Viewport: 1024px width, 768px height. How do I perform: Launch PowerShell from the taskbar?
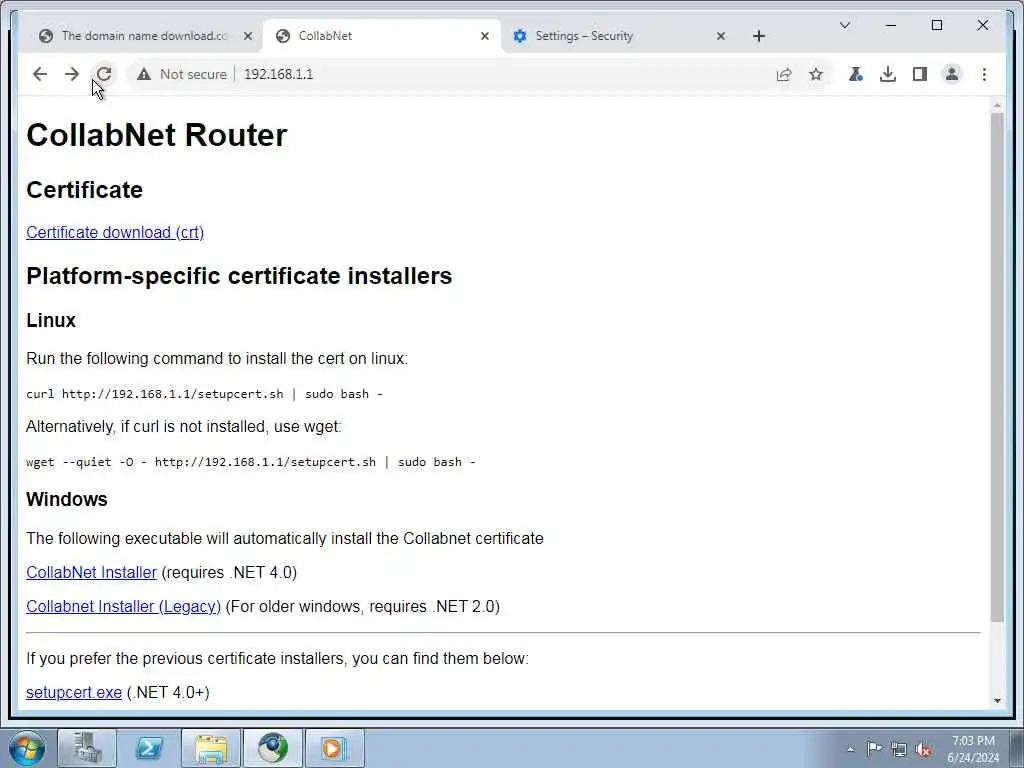click(149, 748)
